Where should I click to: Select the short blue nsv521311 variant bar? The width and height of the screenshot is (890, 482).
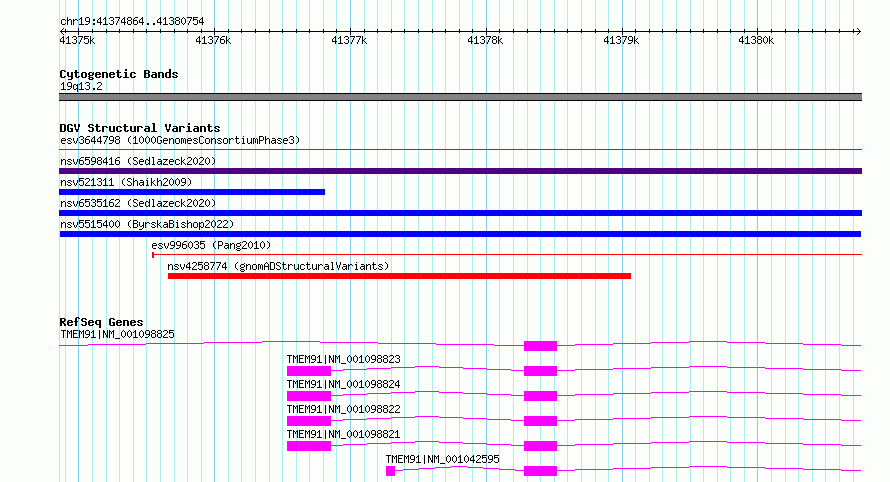(x=192, y=192)
